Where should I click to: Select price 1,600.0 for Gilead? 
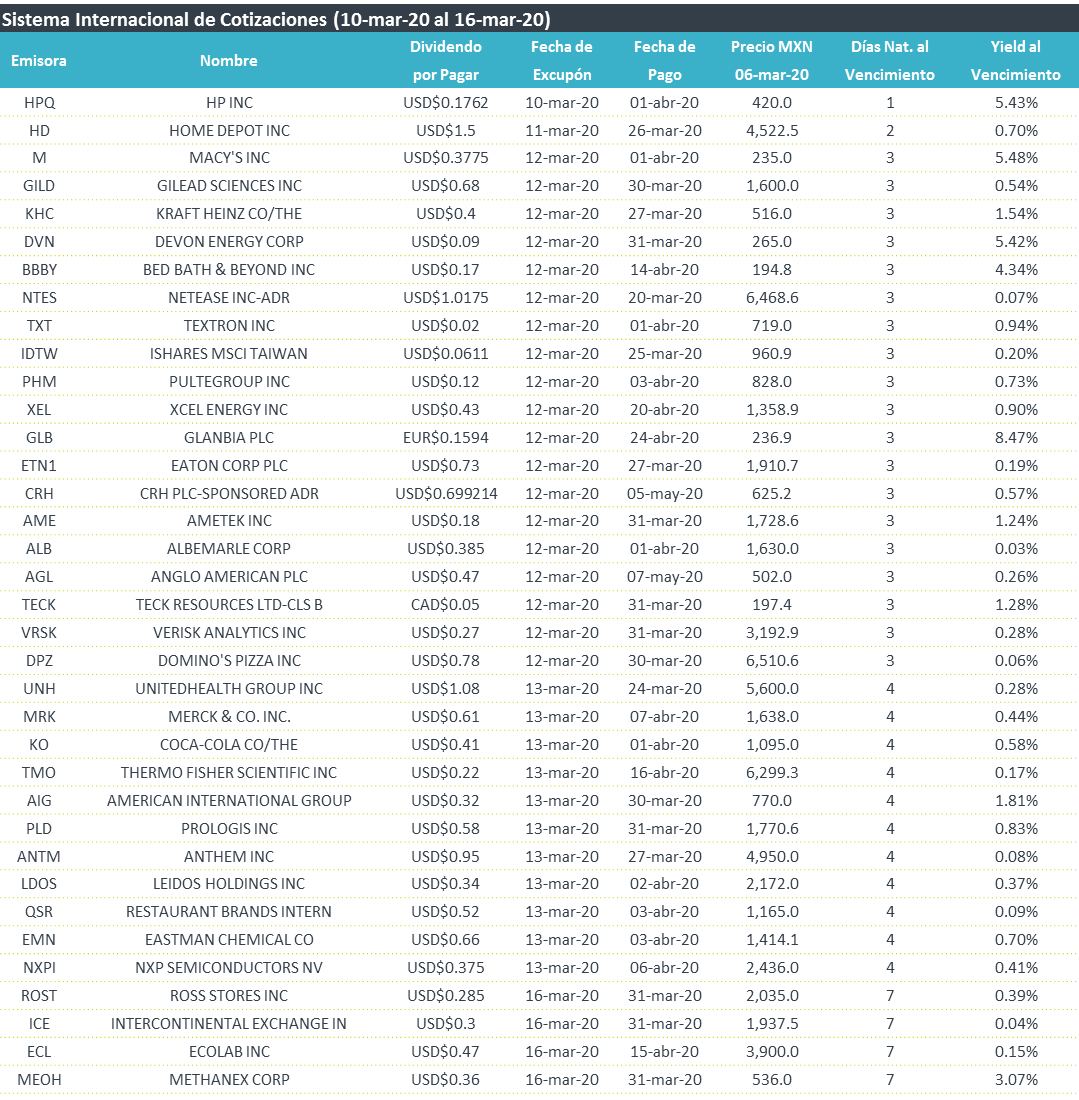(x=772, y=186)
